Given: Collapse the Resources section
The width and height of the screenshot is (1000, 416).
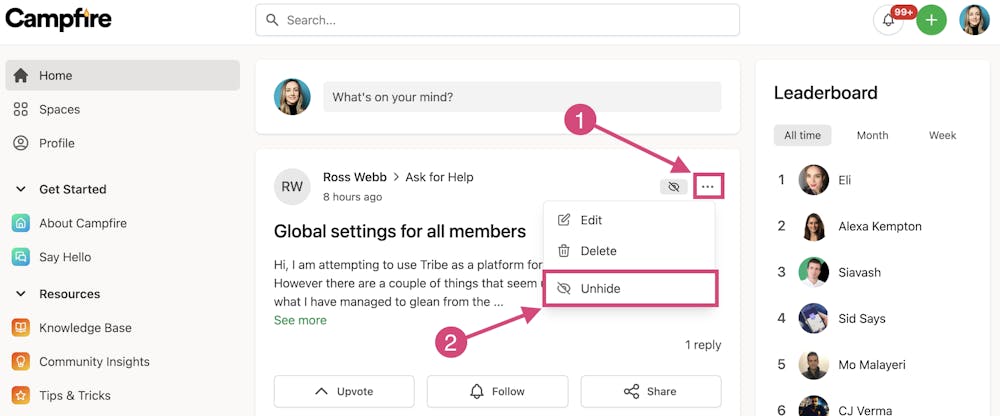Looking at the screenshot, I should 20,294.
